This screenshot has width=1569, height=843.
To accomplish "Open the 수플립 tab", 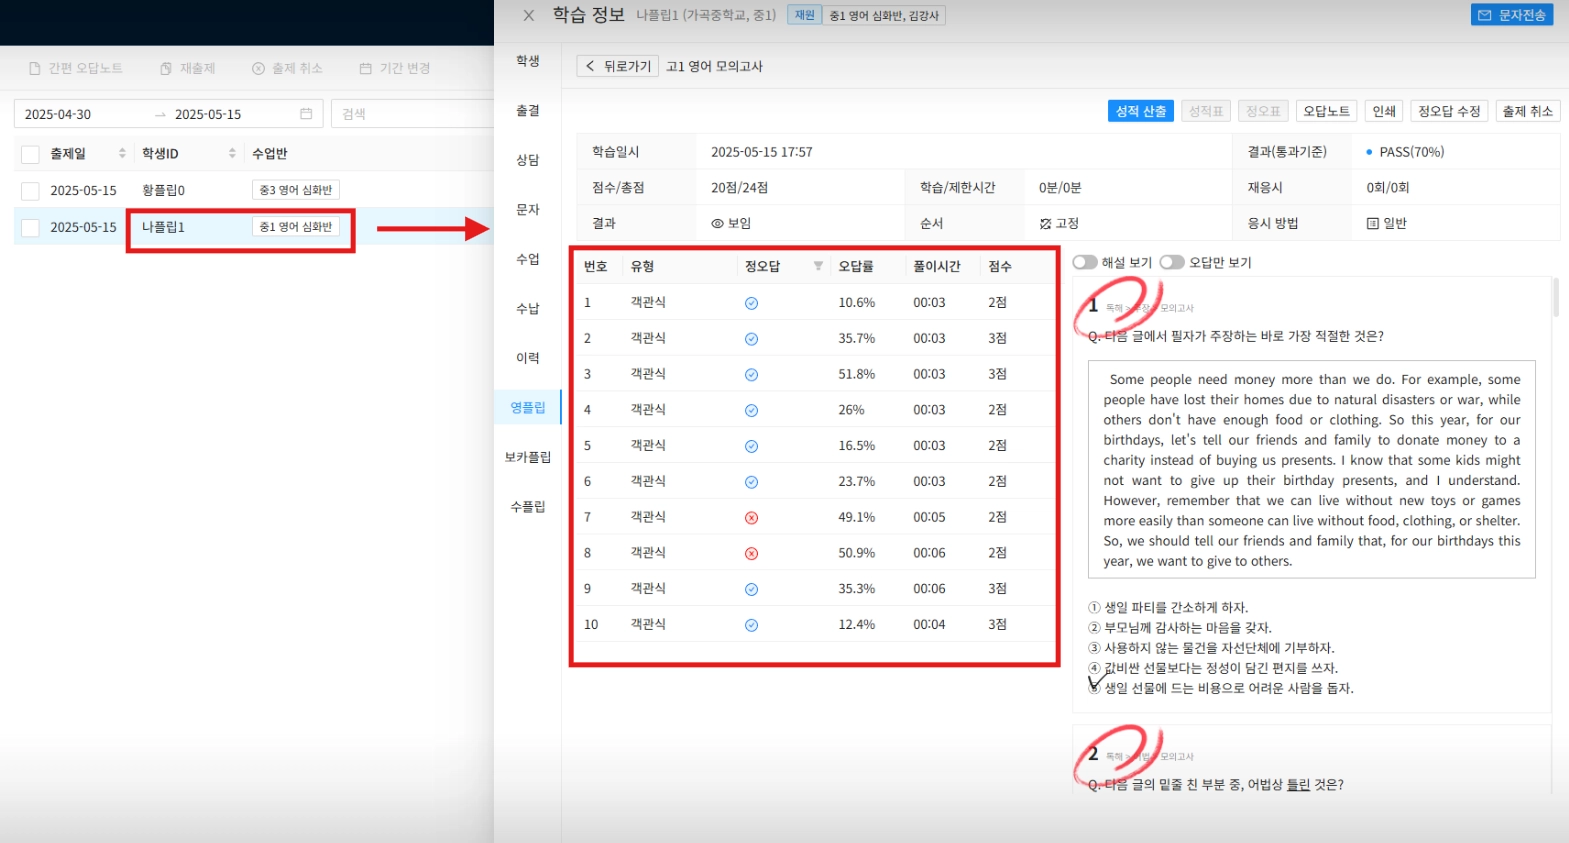I will pyautogui.click(x=528, y=507).
